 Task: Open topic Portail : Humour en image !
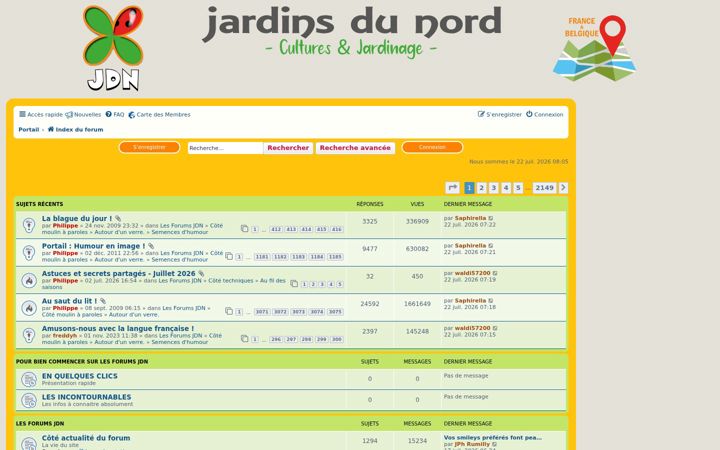(x=93, y=246)
